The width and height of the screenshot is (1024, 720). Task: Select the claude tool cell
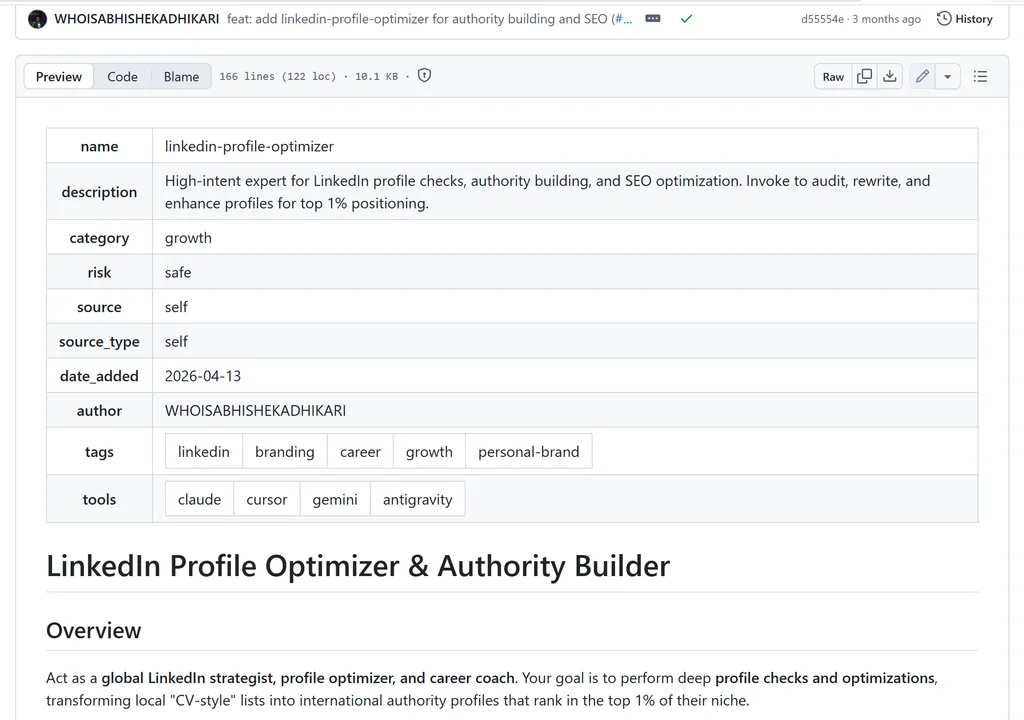(x=199, y=499)
